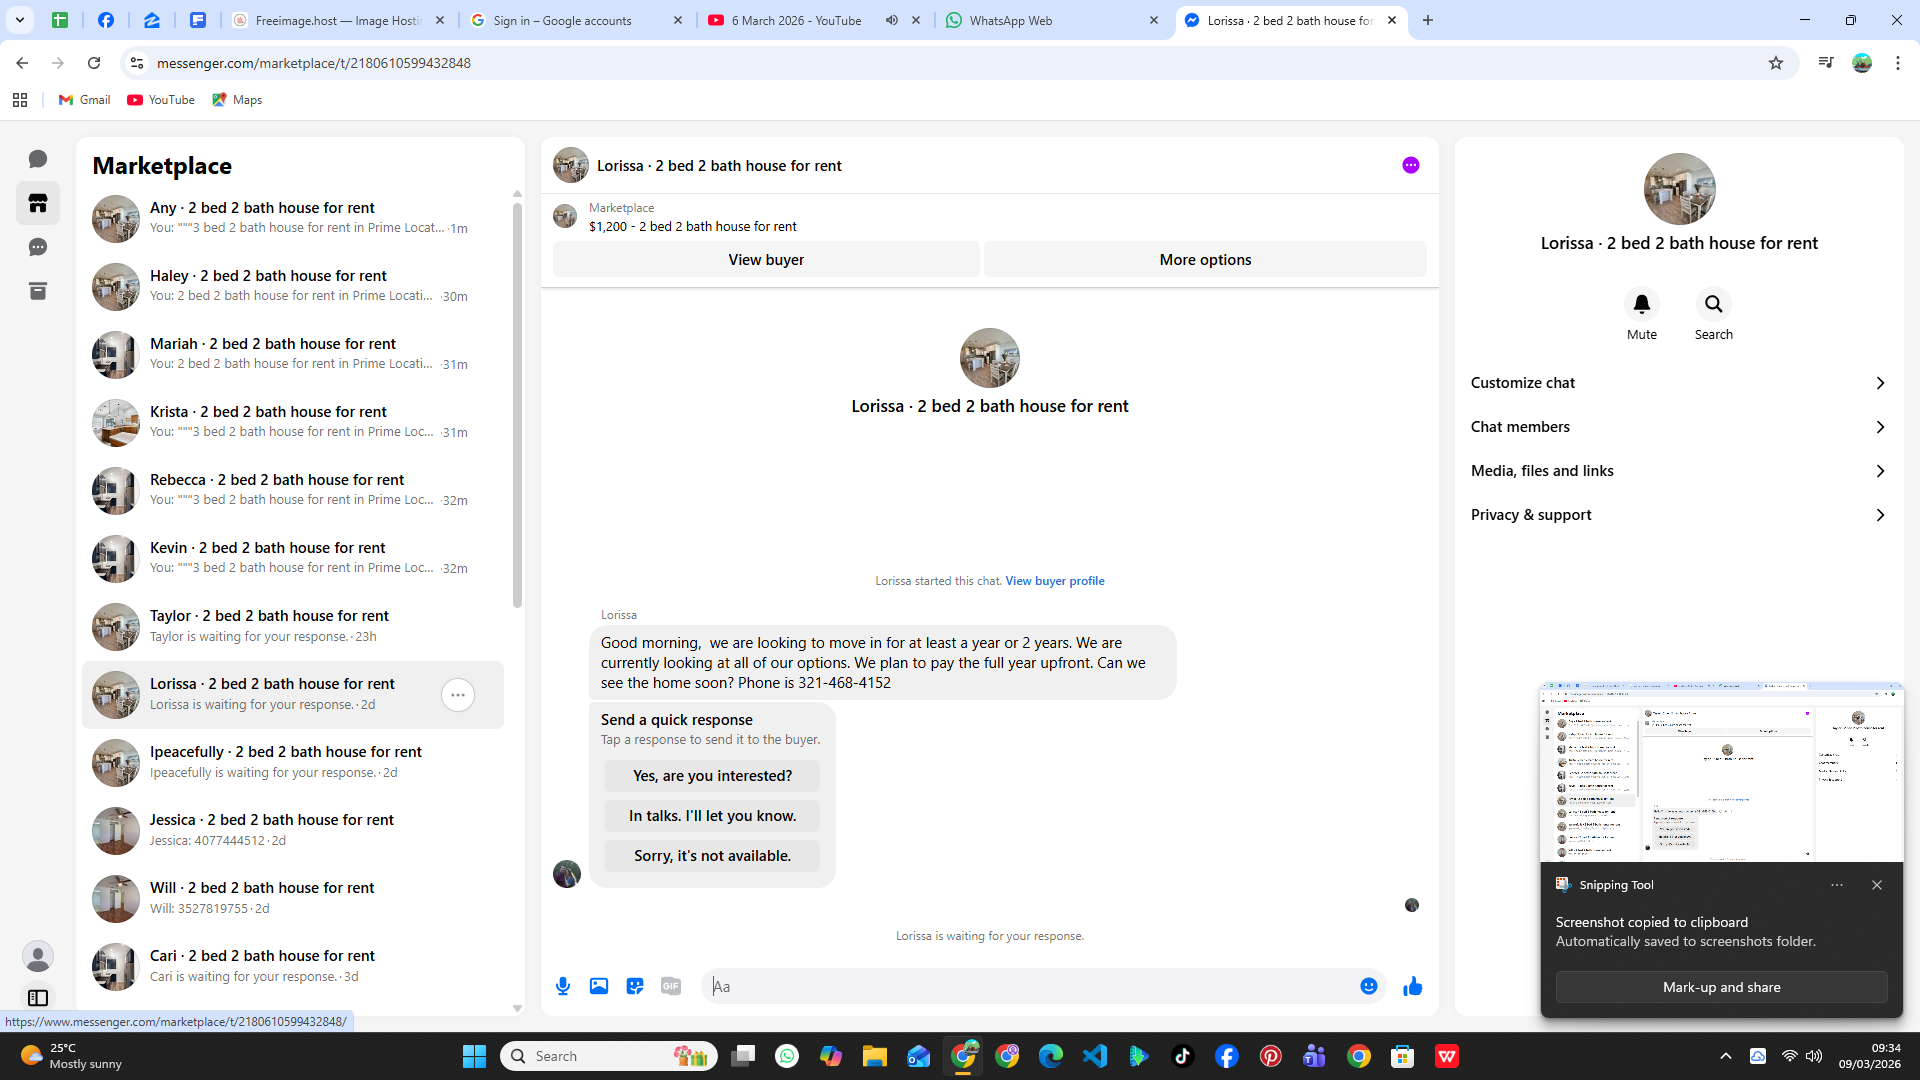Image resolution: width=1920 pixels, height=1080 pixels.
Task: Attach a photo with the image icon
Action: pos(599,986)
